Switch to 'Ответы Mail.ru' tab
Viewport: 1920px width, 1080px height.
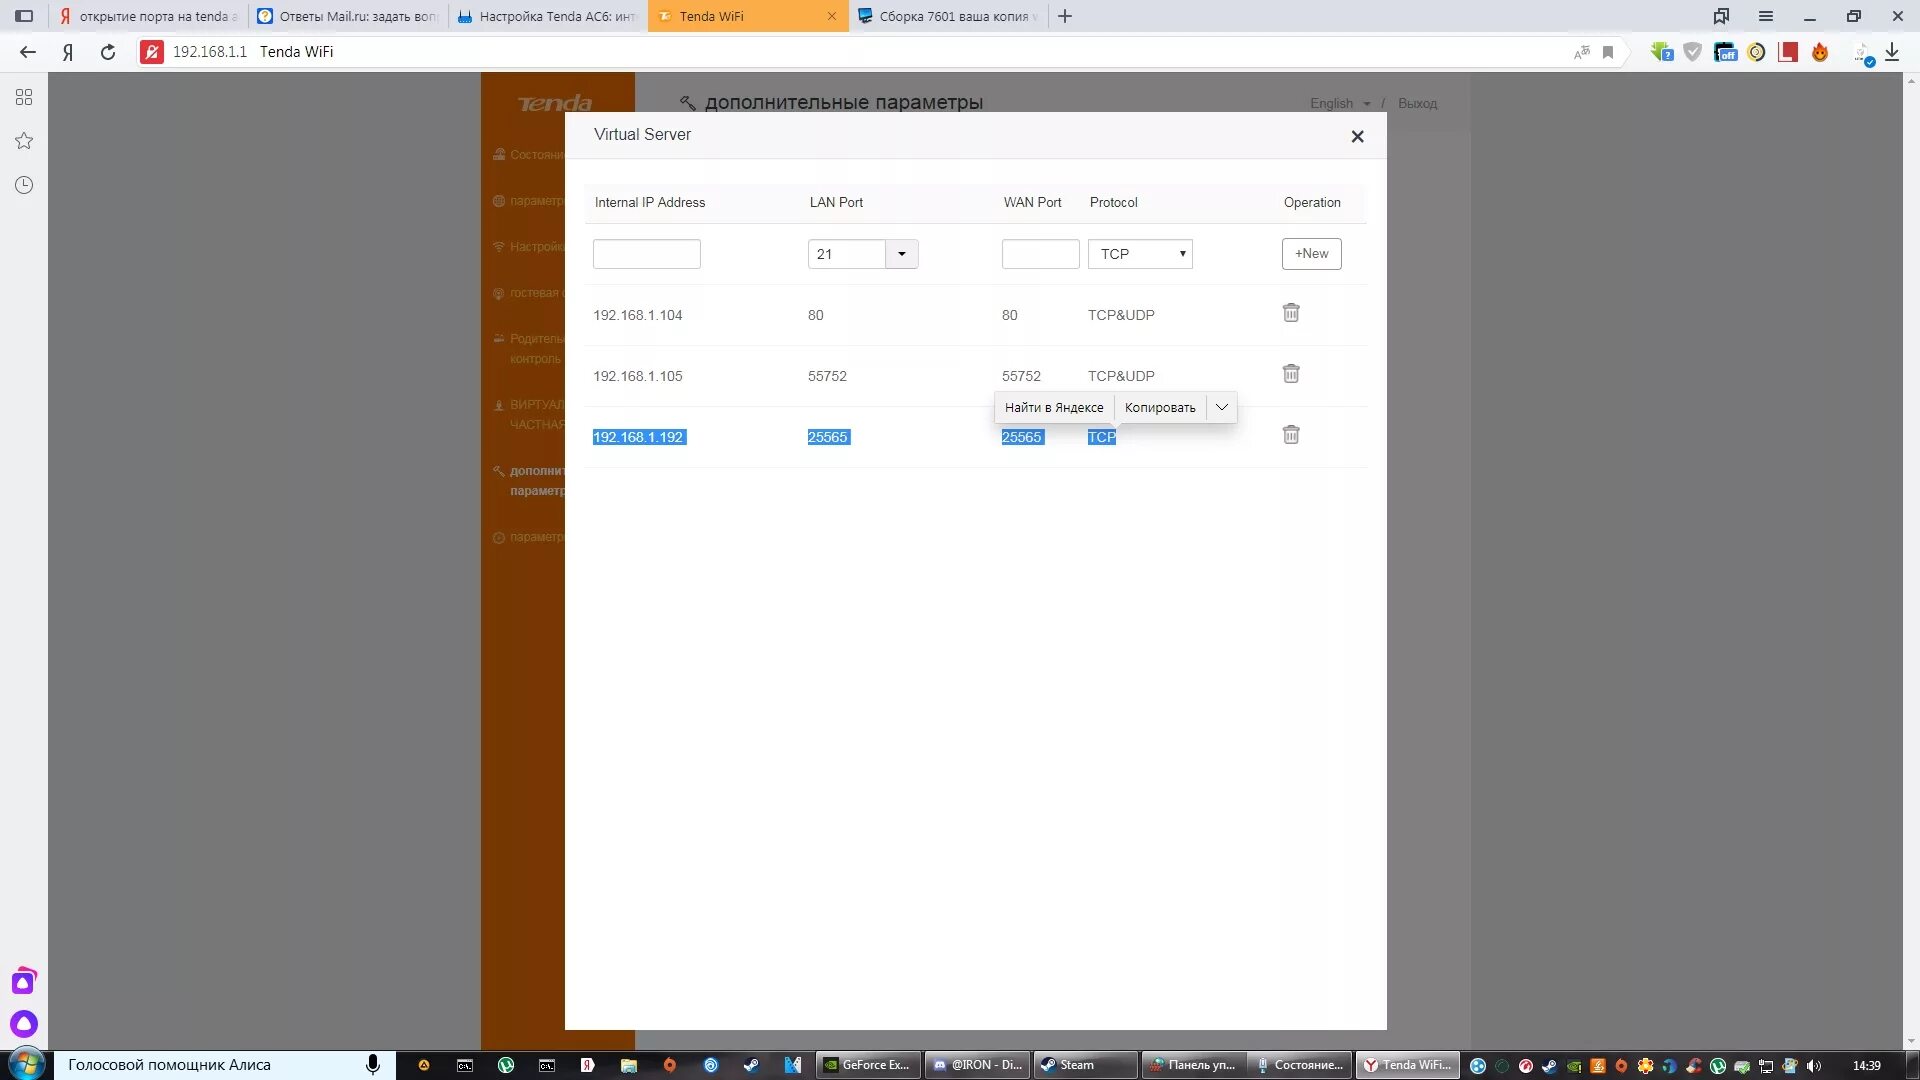point(348,16)
